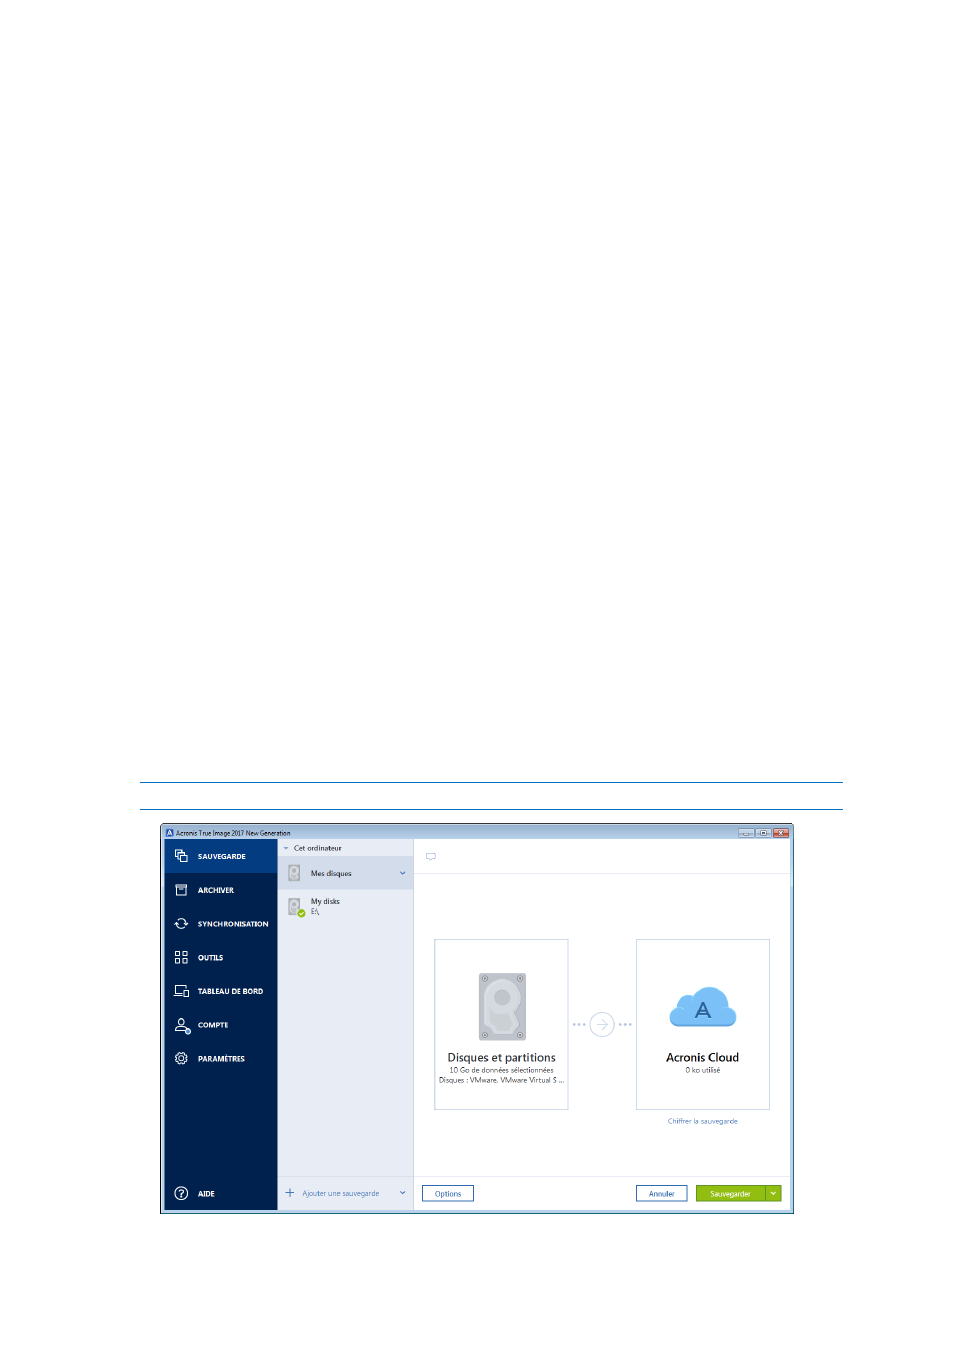Click the add comment bubble icon
The width and height of the screenshot is (954, 1349).
[x=431, y=857]
